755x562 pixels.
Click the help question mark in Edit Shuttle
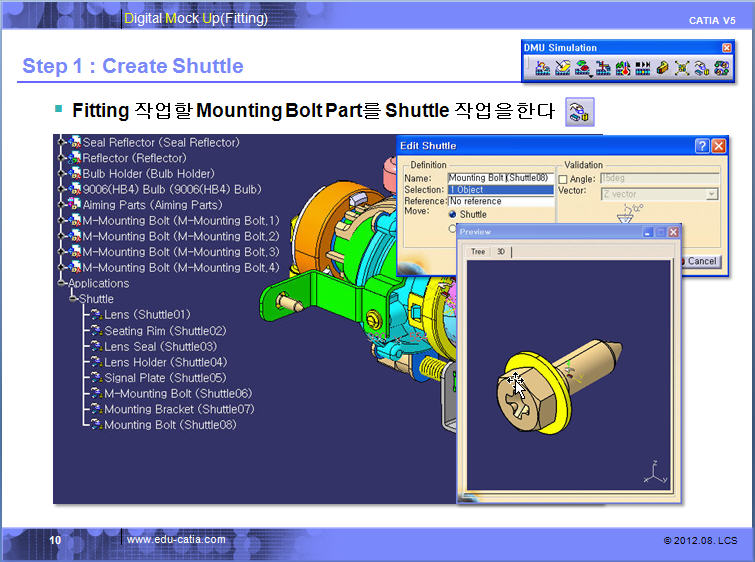[702, 146]
